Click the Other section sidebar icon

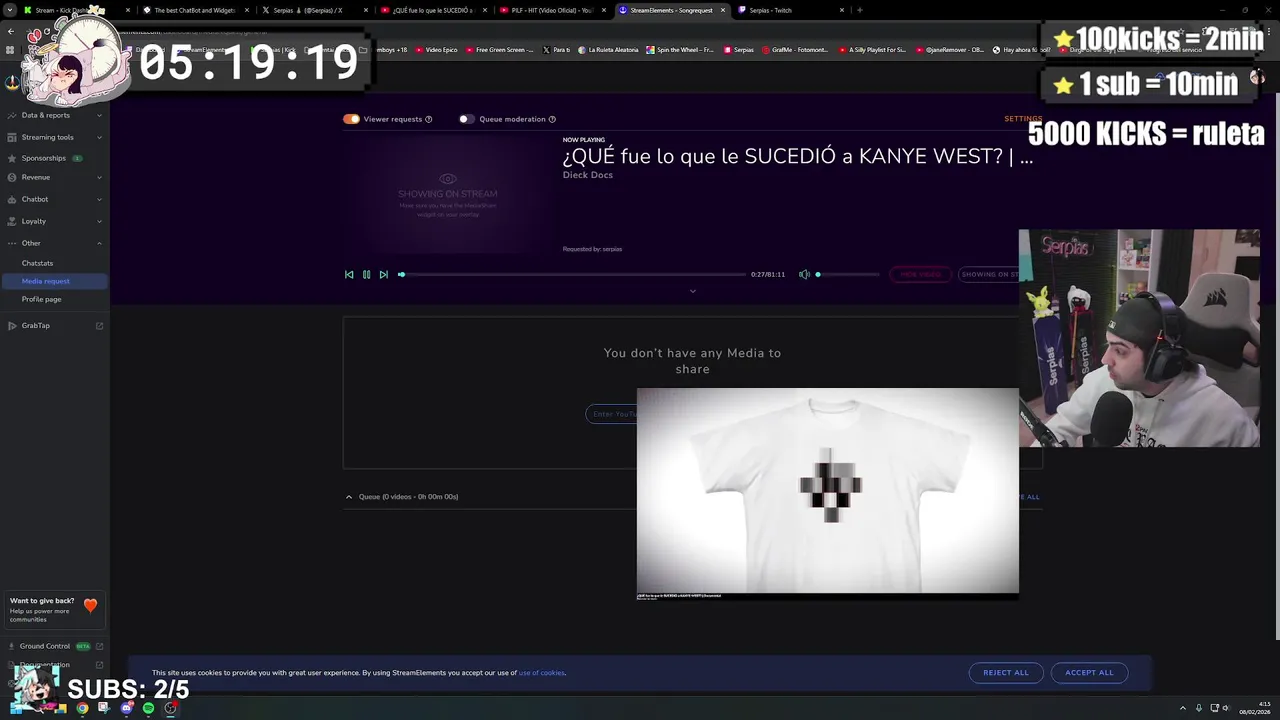pos(13,243)
